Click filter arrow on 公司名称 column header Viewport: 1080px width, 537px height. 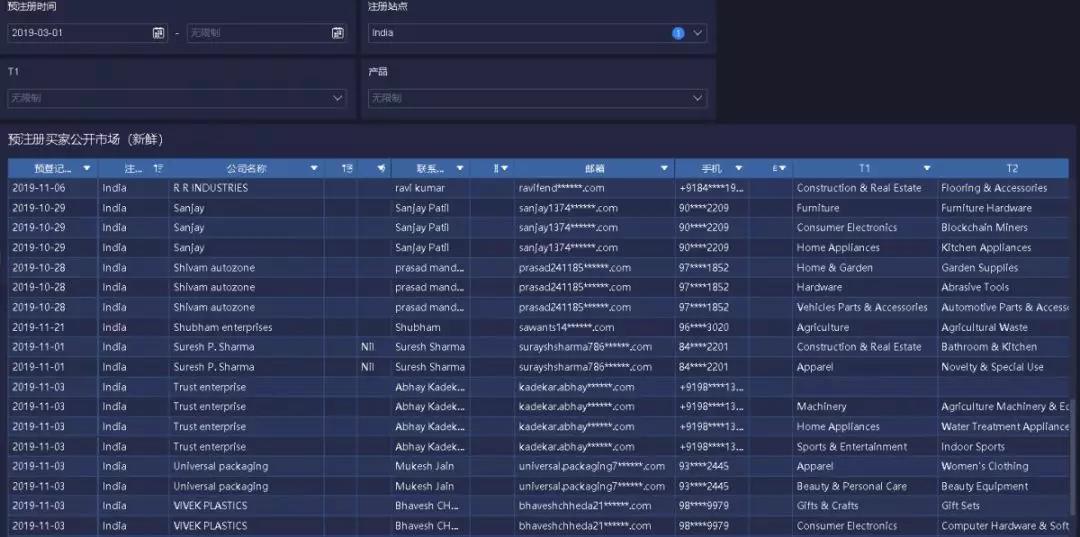pyautogui.click(x=314, y=169)
